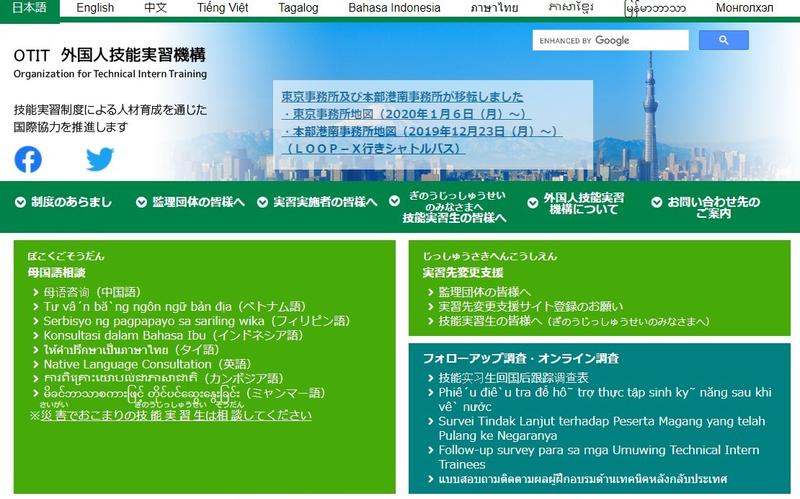Open the OTIT Facebook page icon
This screenshot has height=499, width=800.
pos(28,159)
